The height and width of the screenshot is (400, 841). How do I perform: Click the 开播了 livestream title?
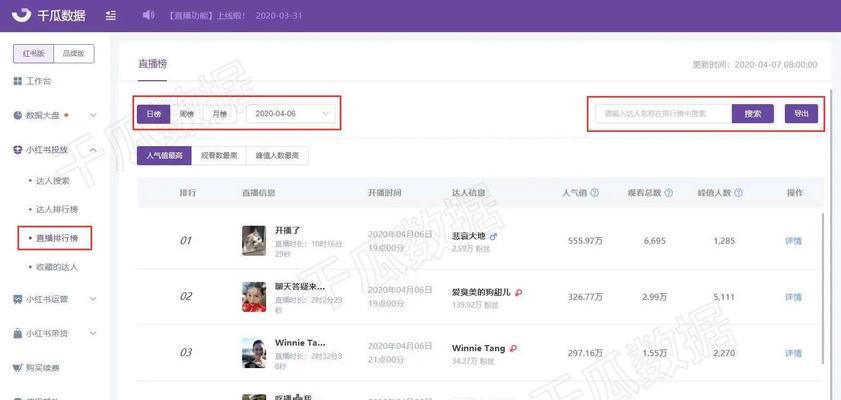coord(287,230)
